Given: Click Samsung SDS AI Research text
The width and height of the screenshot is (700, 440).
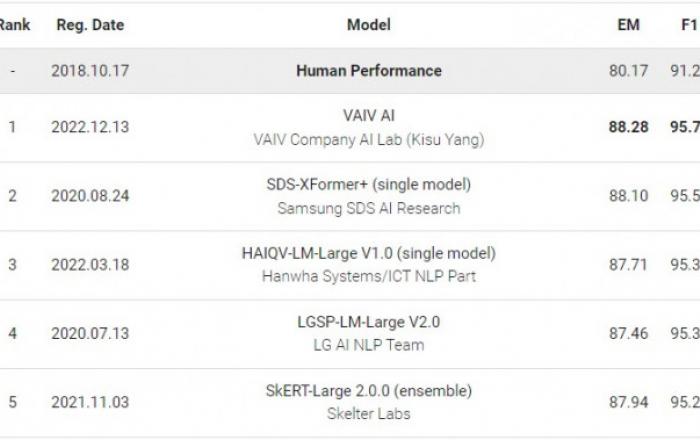Looking at the screenshot, I should [x=368, y=208].
